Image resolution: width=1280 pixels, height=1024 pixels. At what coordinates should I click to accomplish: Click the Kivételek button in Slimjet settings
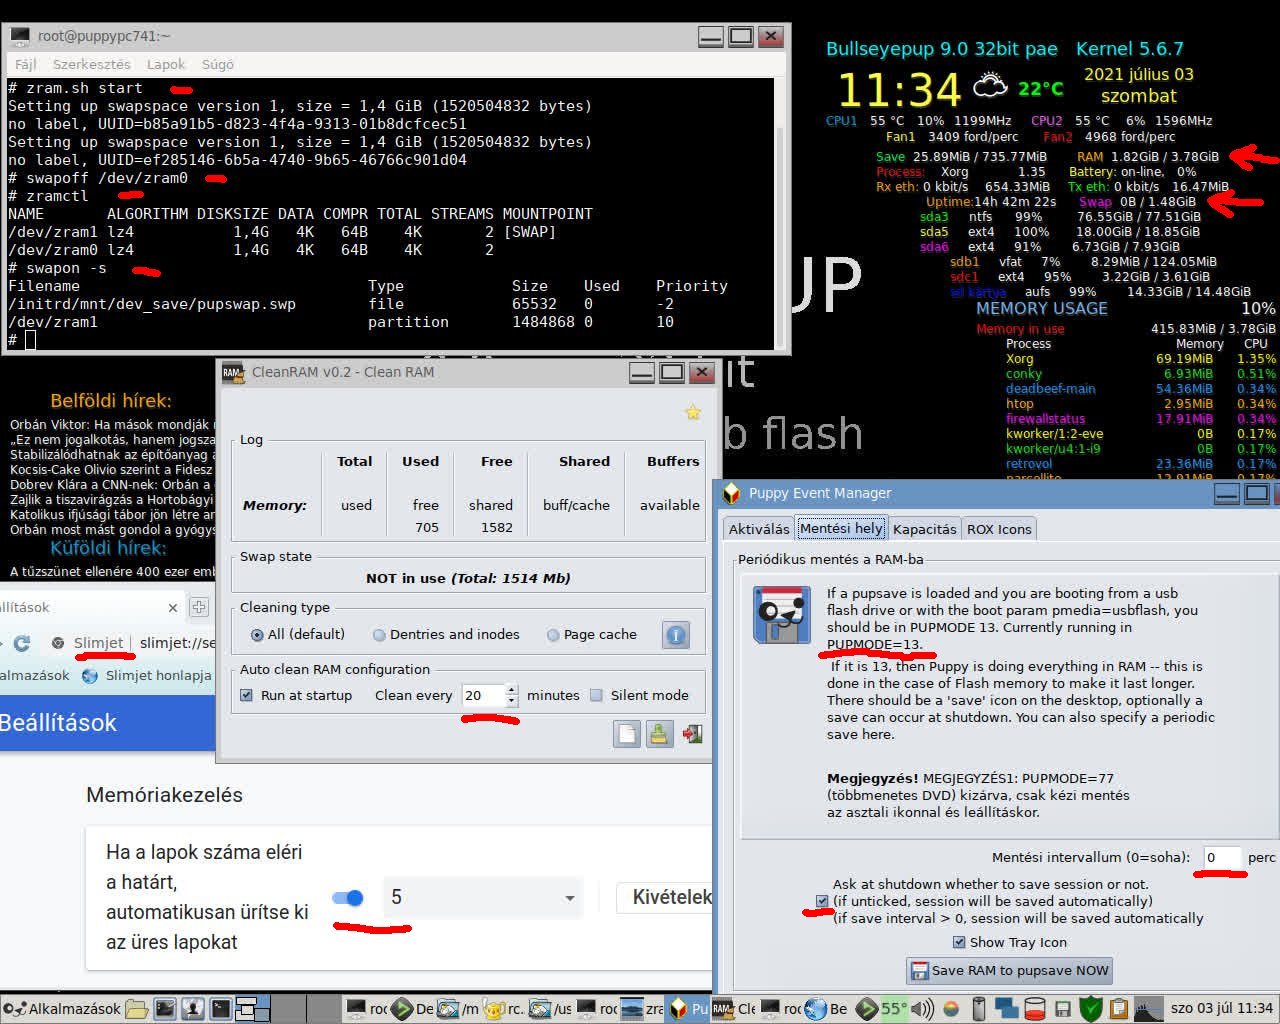(666, 897)
